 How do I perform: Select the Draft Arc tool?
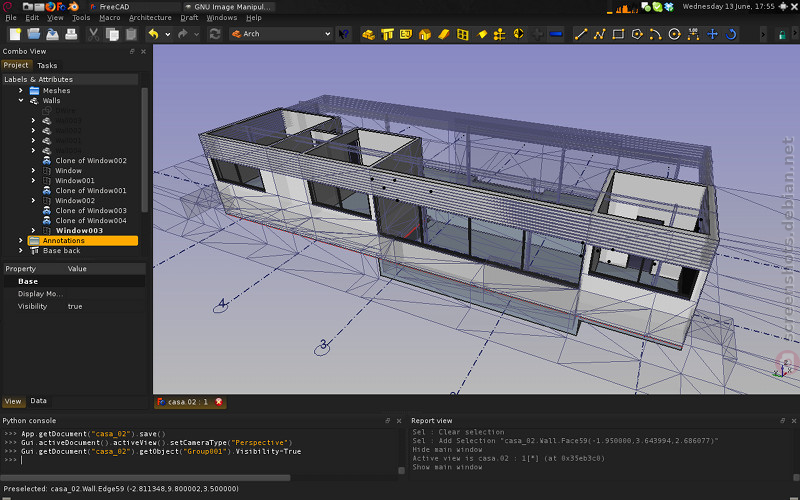656,34
